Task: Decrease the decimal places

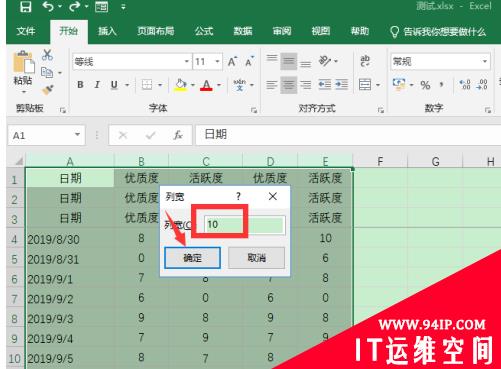Action: click(x=482, y=85)
